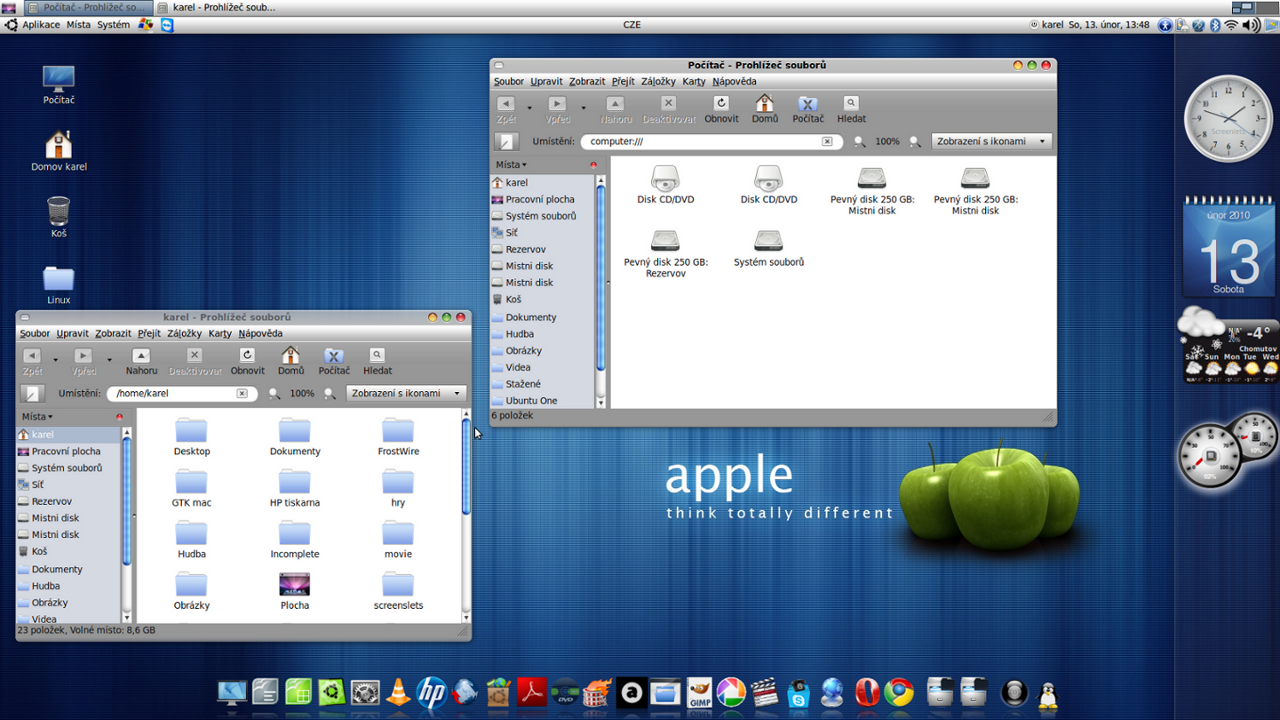Image resolution: width=1280 pixels, height=720 pixels.
Task: Toggle text location entry in Počítač window
Action: [508, 142]
